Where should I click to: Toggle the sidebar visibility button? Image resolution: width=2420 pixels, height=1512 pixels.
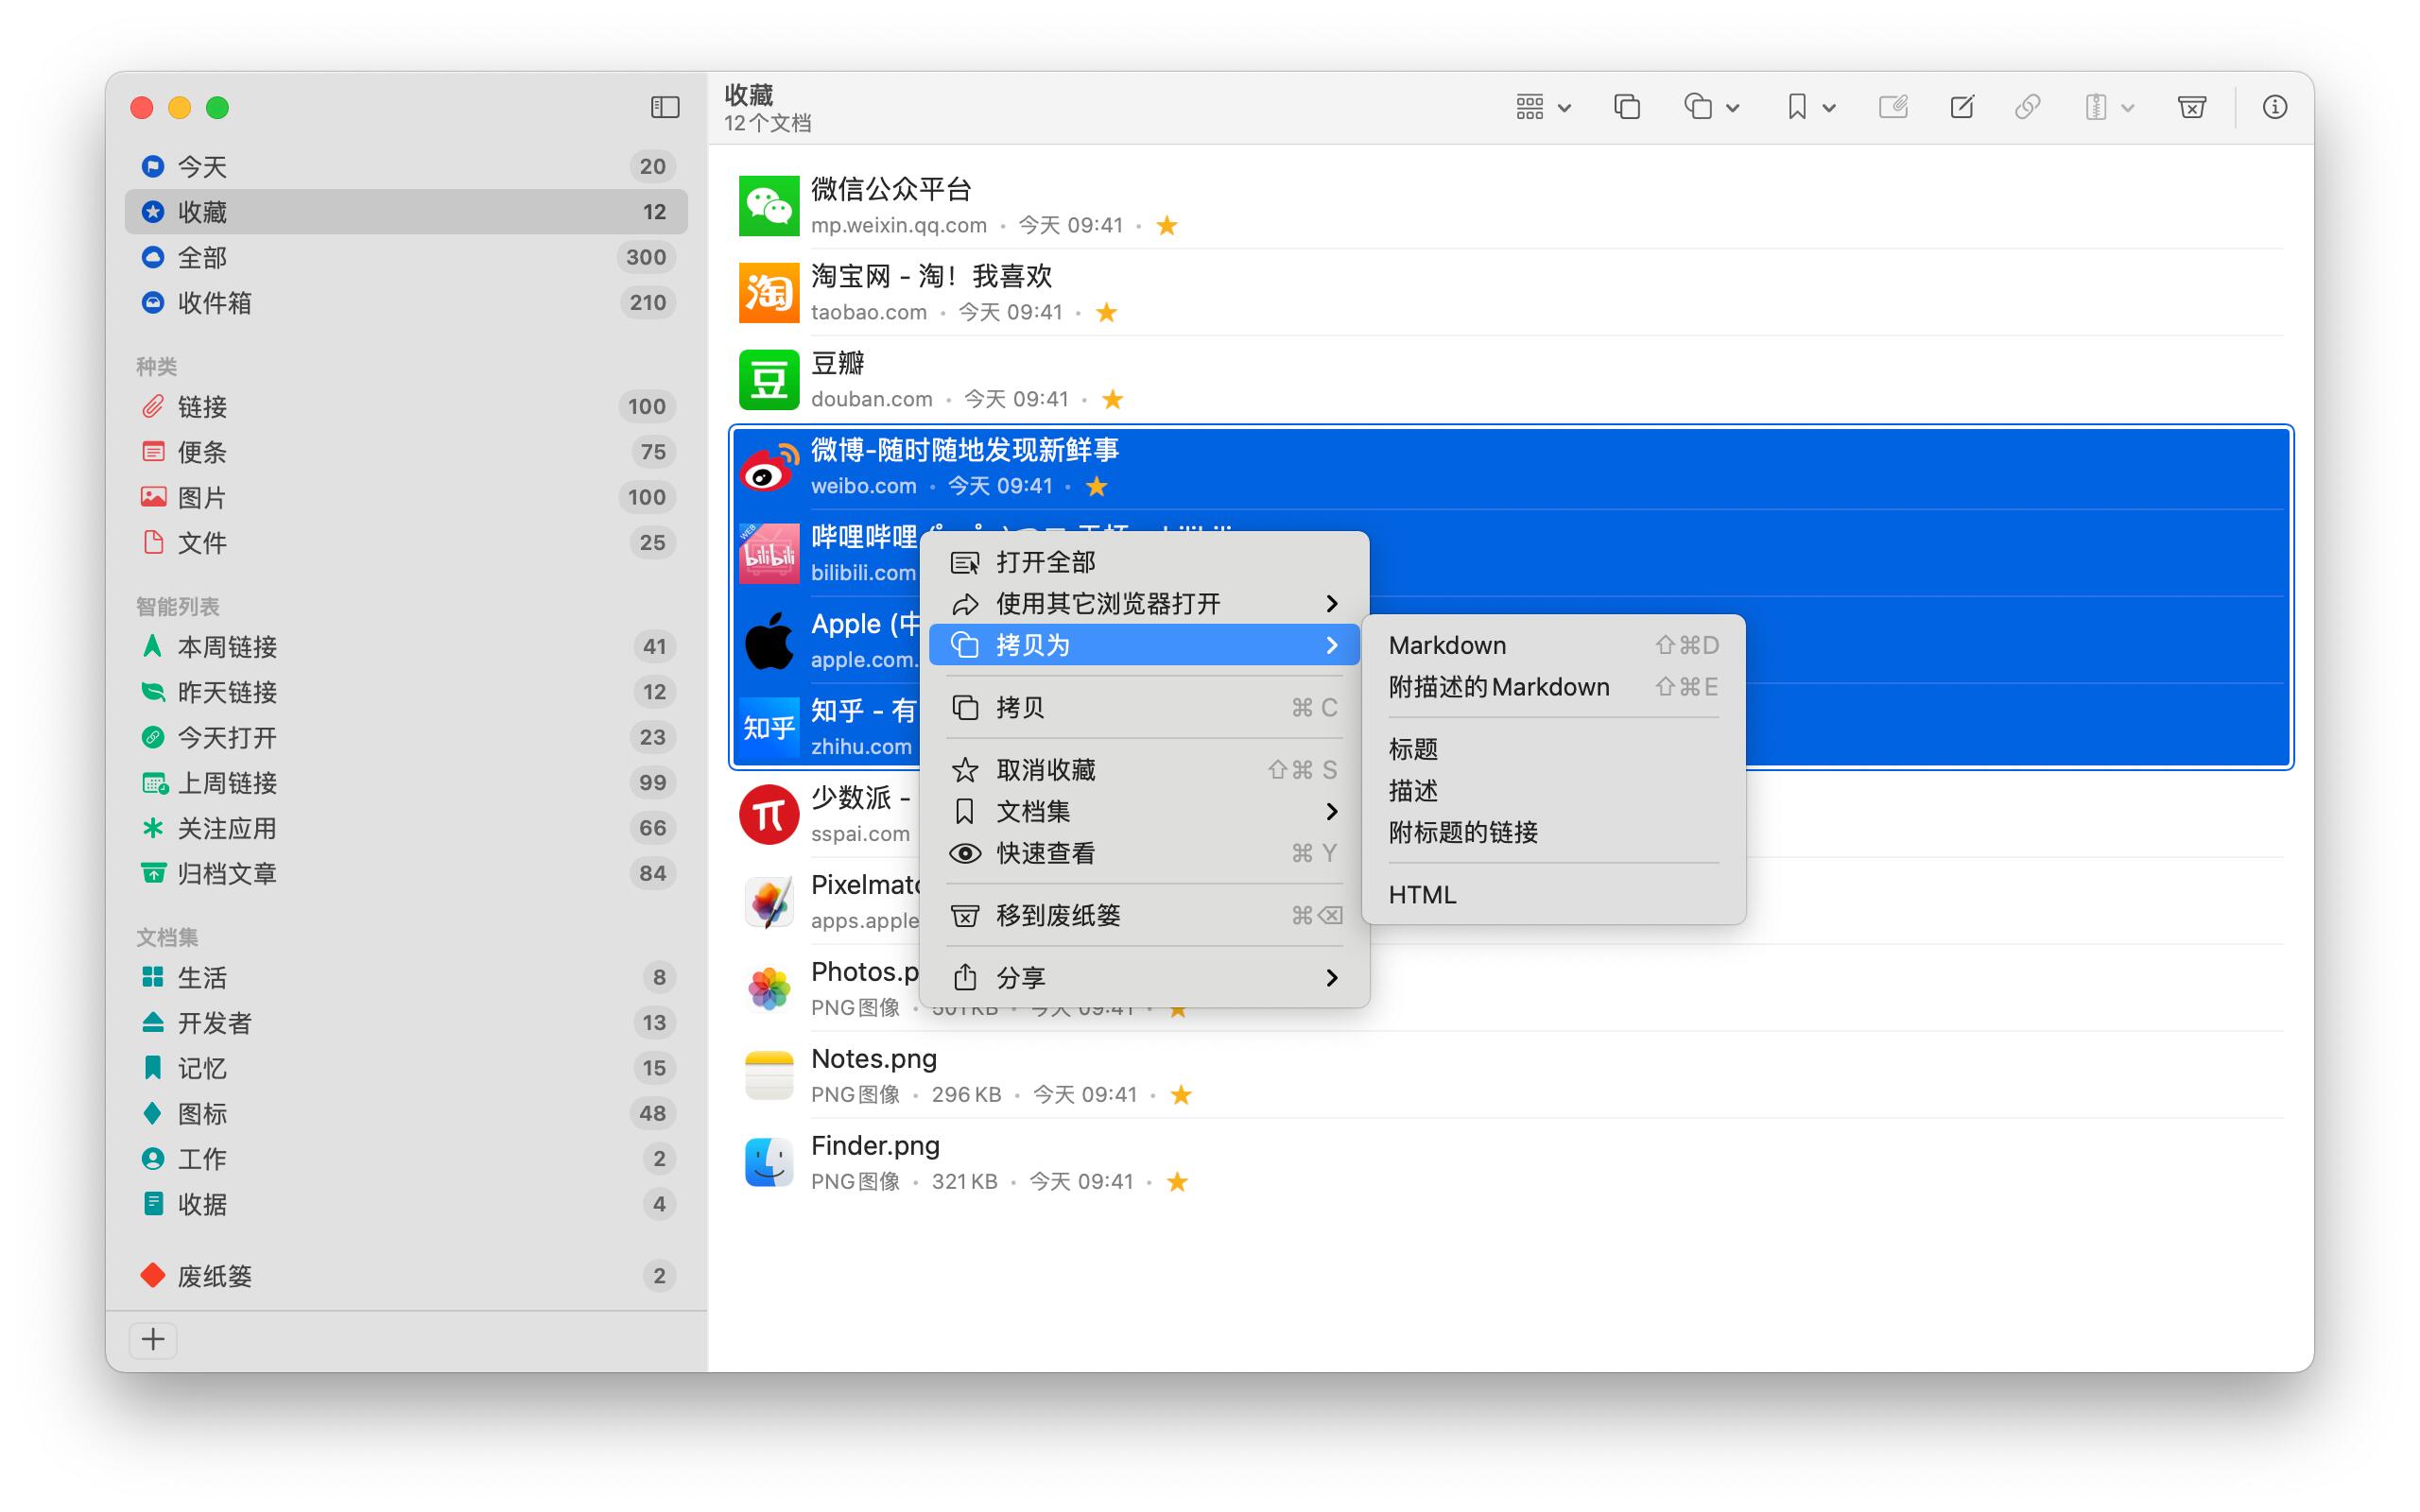[665, 107]
